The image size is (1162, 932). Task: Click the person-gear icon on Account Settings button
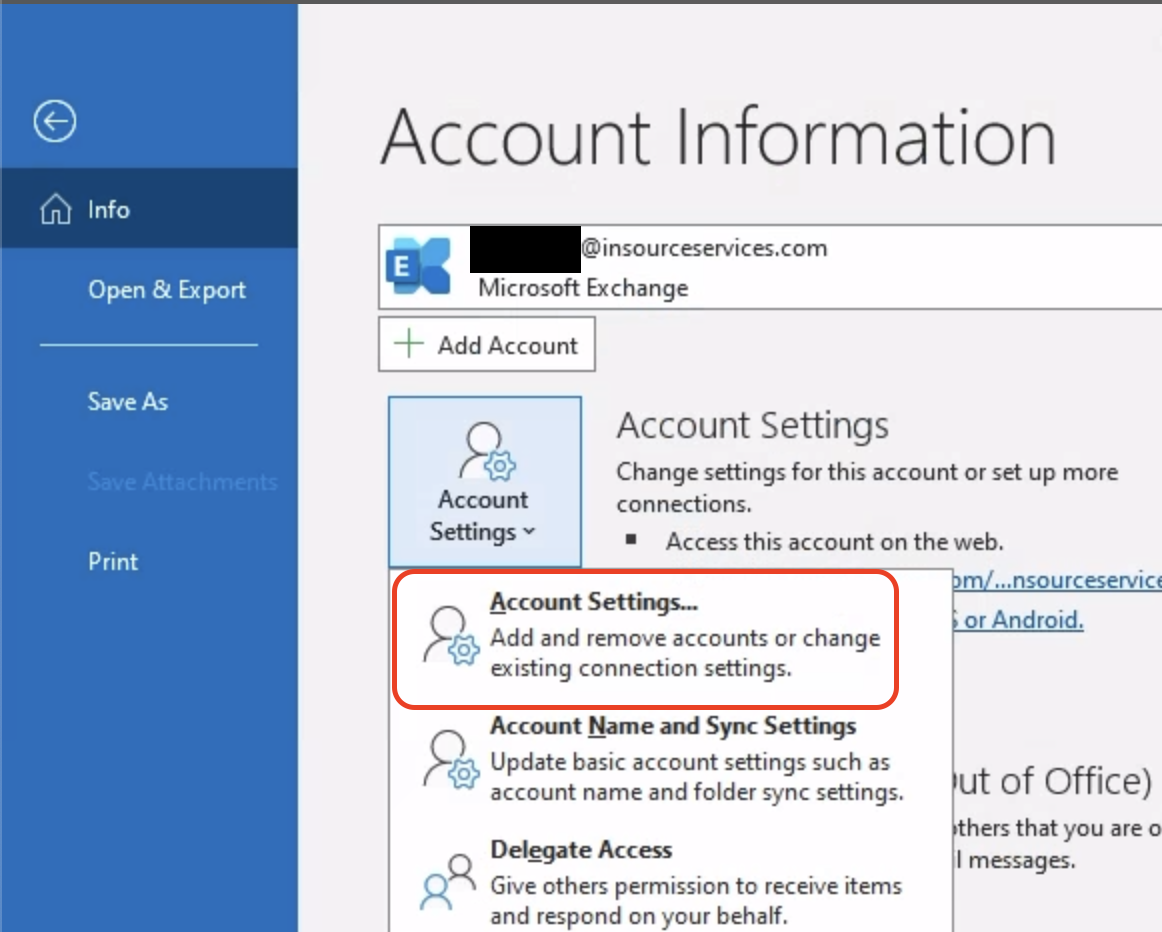point(487,450)
